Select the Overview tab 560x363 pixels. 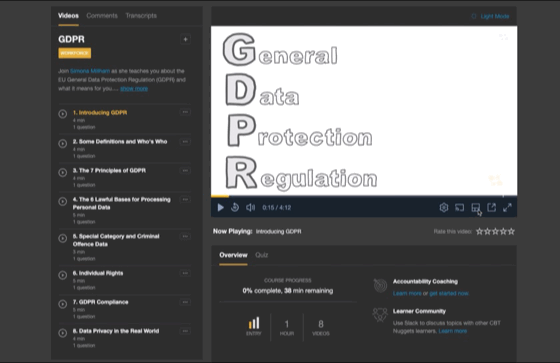pyautogui.click(x=233, y=255)
